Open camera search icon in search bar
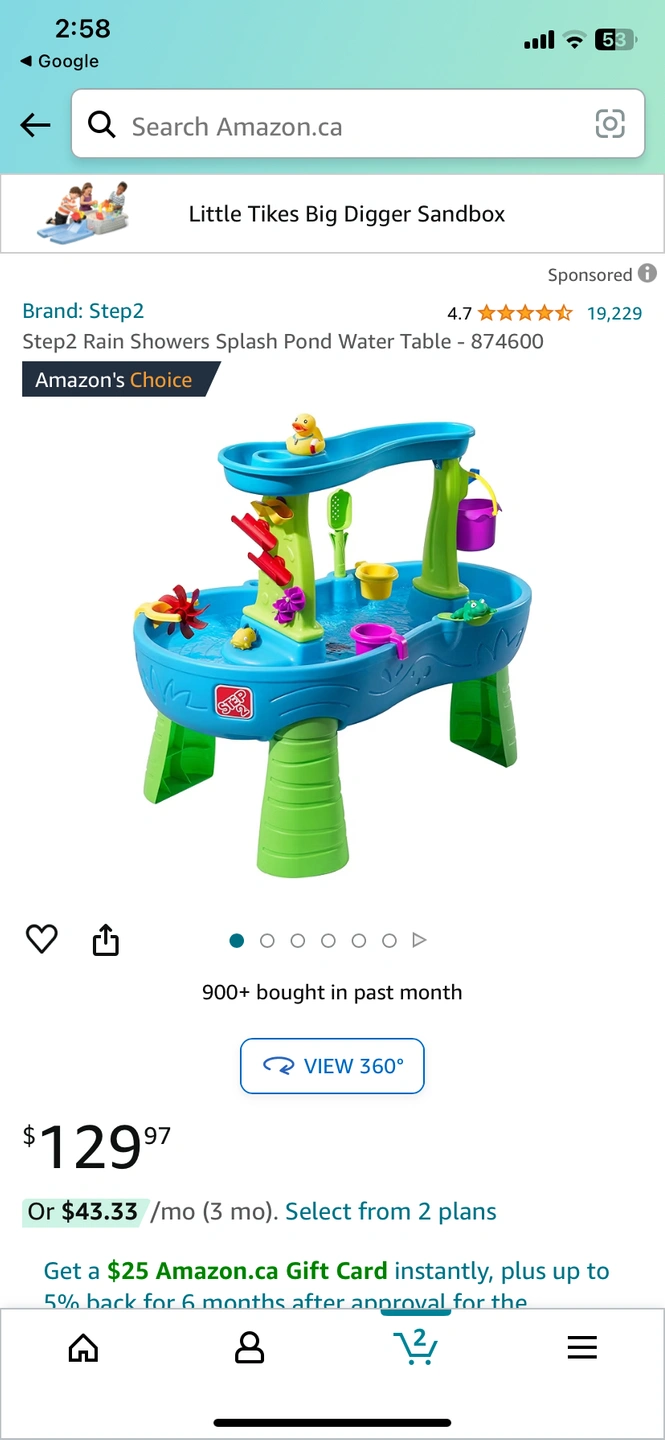The width and height of the screenshot is (665, 1440). click(610, 124)
